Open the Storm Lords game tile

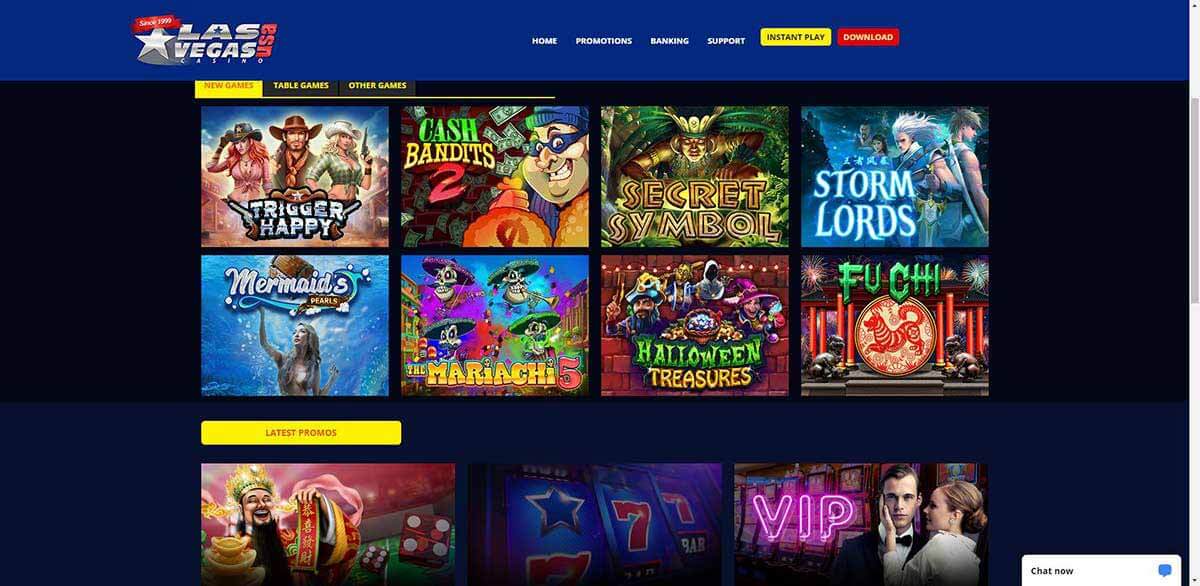click(x=895, y=177)
